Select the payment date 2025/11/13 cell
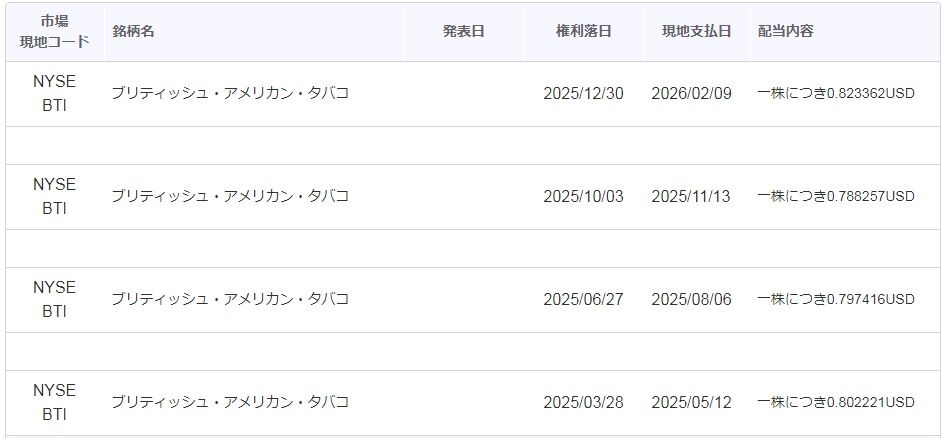Screen dimensions: 942x438 (x=691, y=196)
